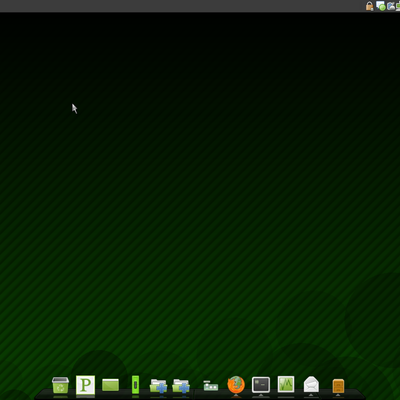Open the second folder with blue plus
This screenshot has width=400, height=400.
(181, 386)
